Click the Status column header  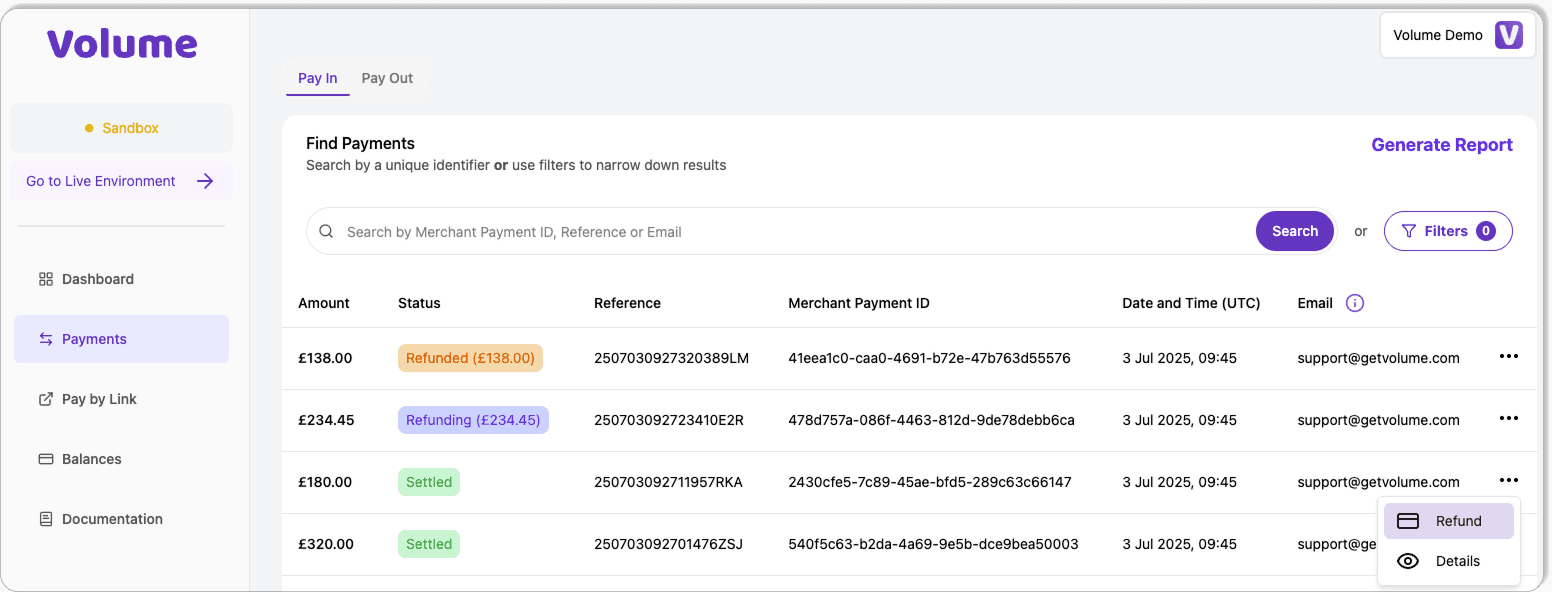[x=419, y=303]
